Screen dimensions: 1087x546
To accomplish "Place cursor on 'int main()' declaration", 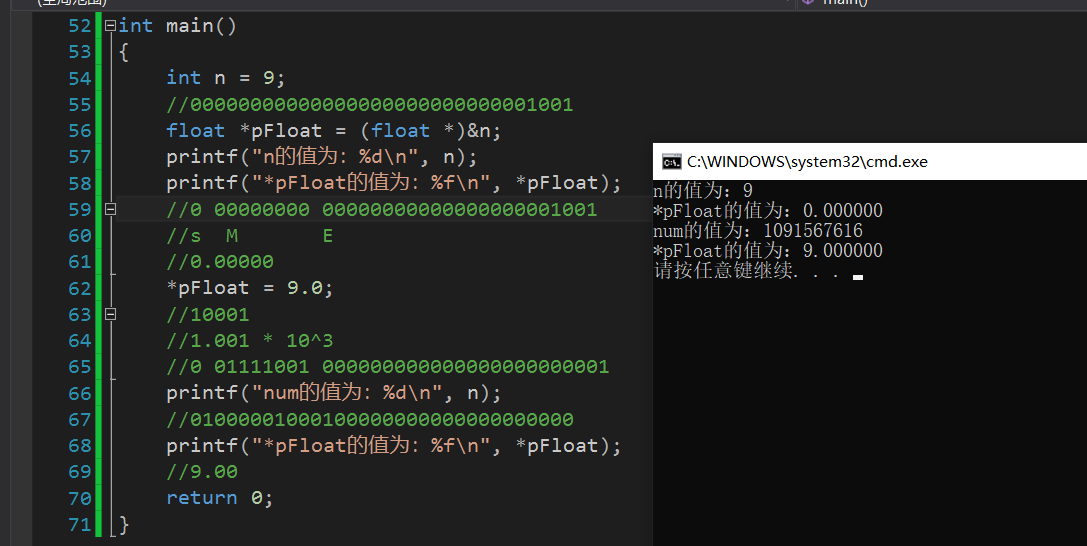I will pos(177,26).
